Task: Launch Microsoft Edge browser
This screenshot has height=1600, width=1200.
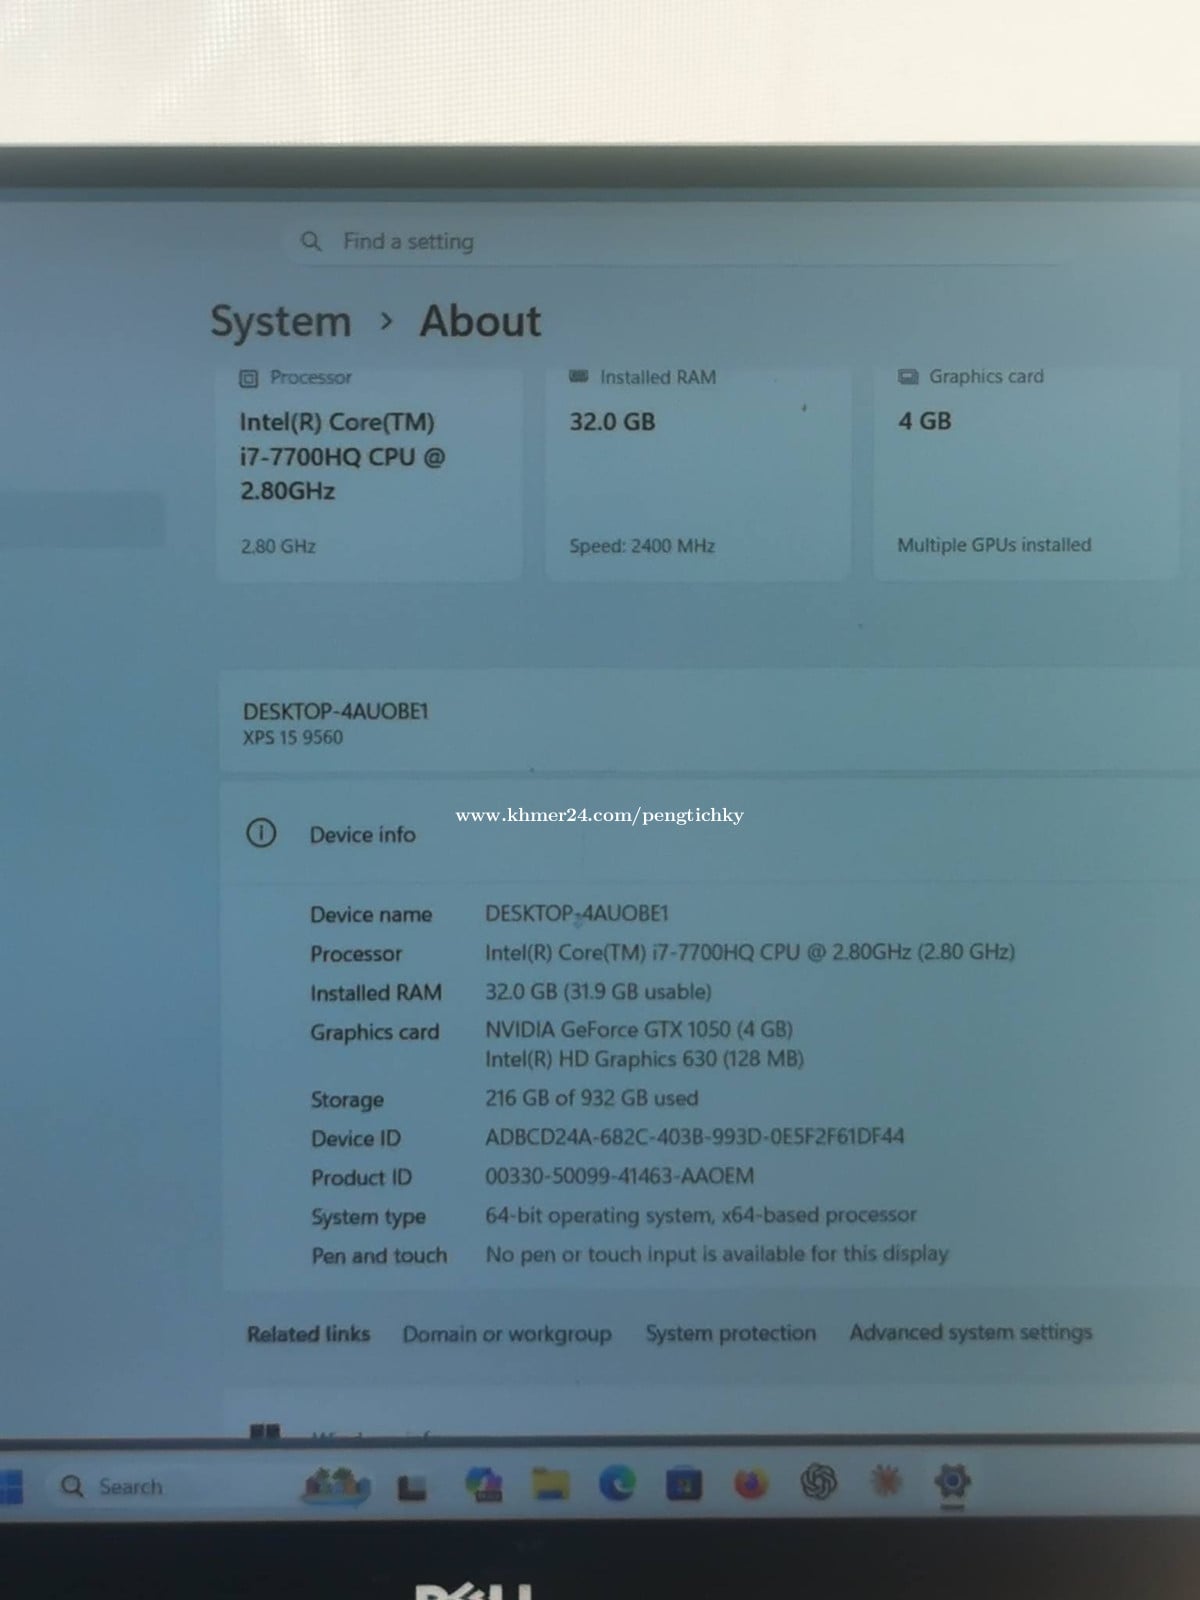Action: 617,1484
